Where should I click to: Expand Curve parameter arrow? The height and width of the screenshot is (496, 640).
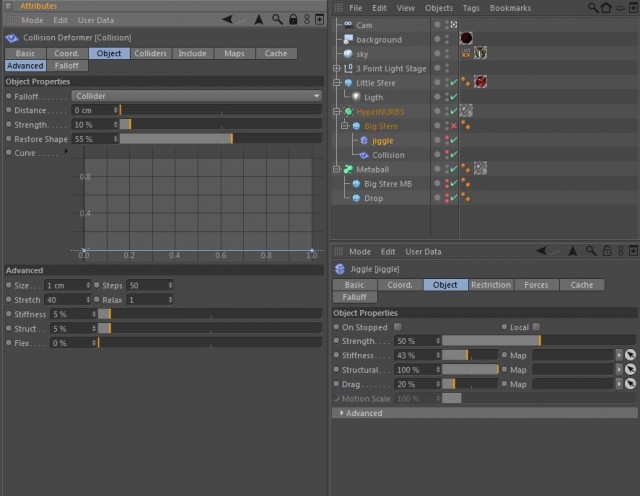point(66,151)
